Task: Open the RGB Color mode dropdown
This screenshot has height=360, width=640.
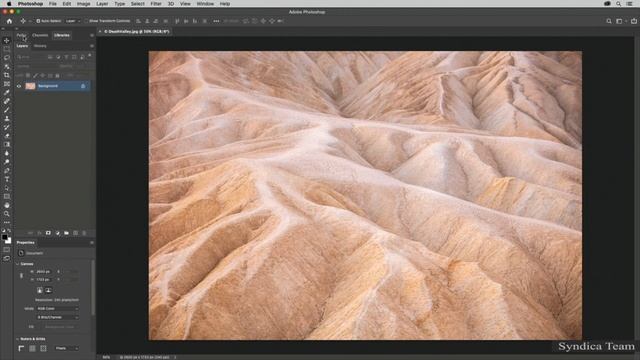Action: click(x=58, y=309)
